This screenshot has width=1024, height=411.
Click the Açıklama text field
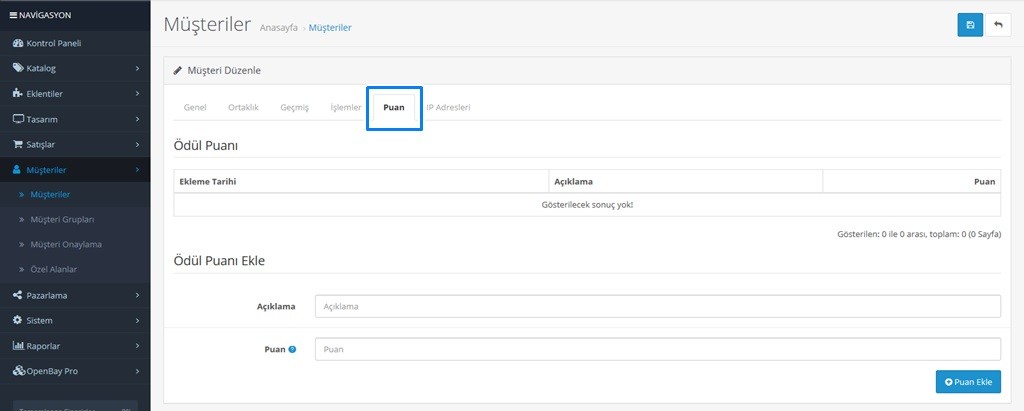(x=657, y=306)
